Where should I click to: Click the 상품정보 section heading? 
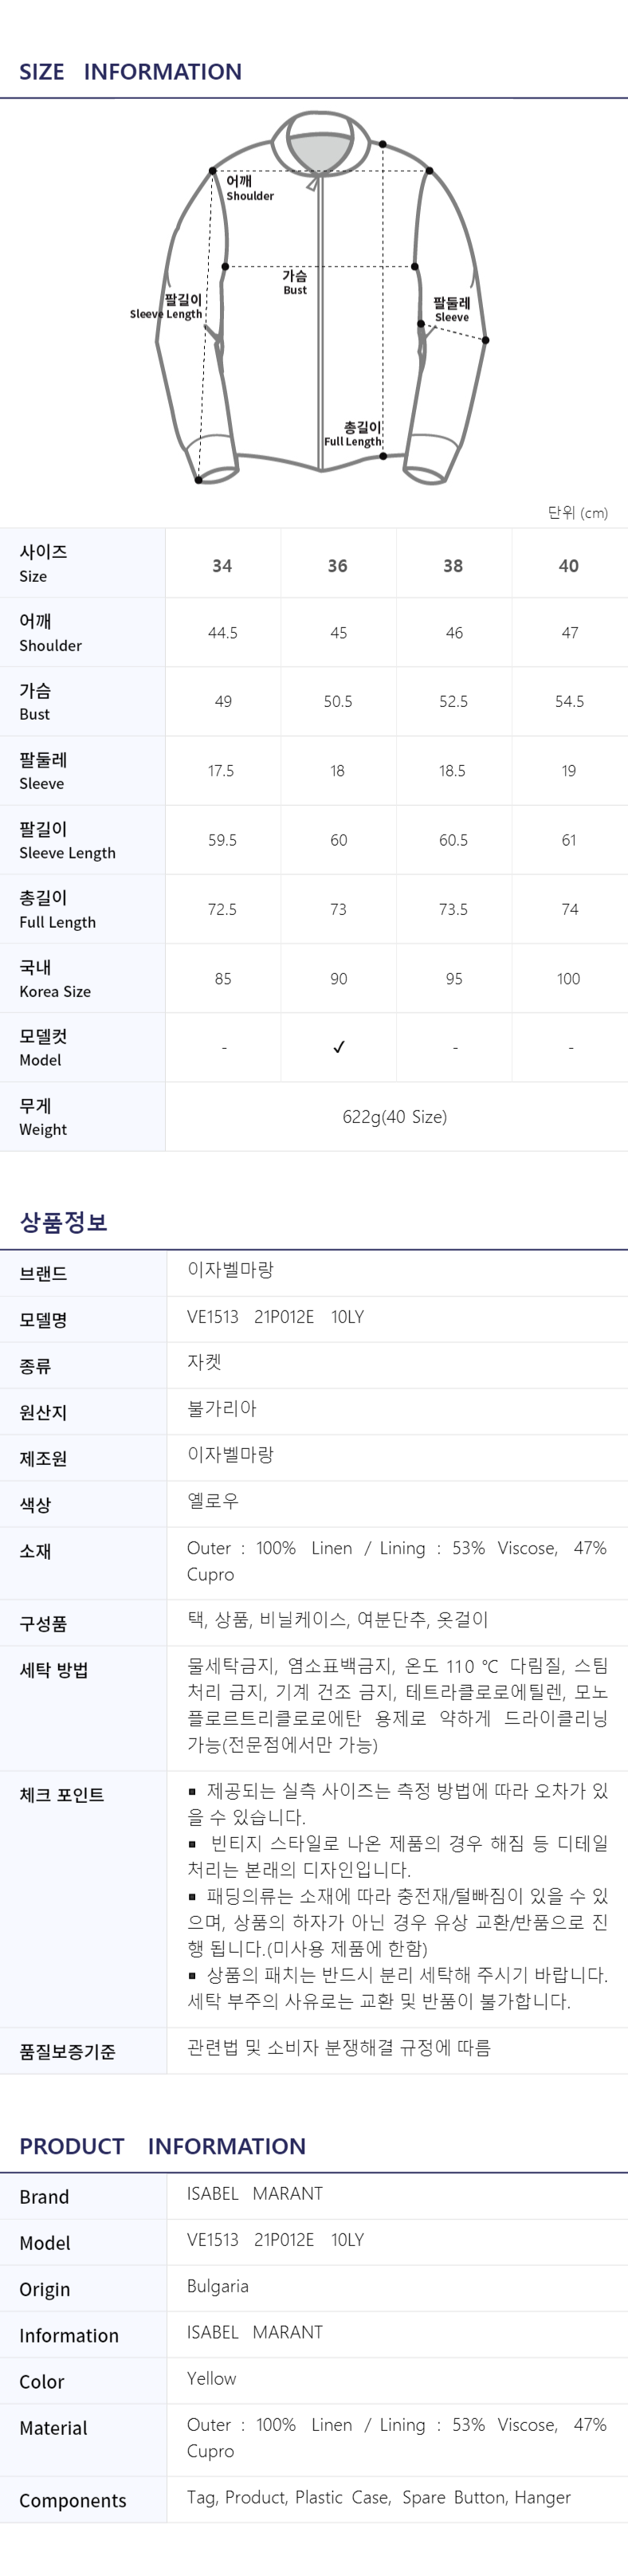tap(64, 1222)
